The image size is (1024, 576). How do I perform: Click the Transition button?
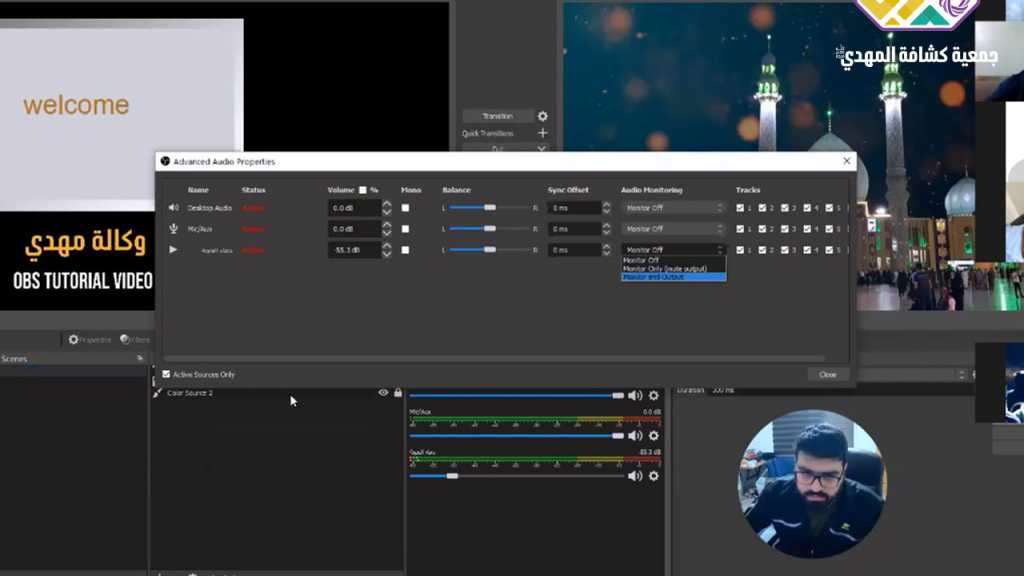coord(497,116)
